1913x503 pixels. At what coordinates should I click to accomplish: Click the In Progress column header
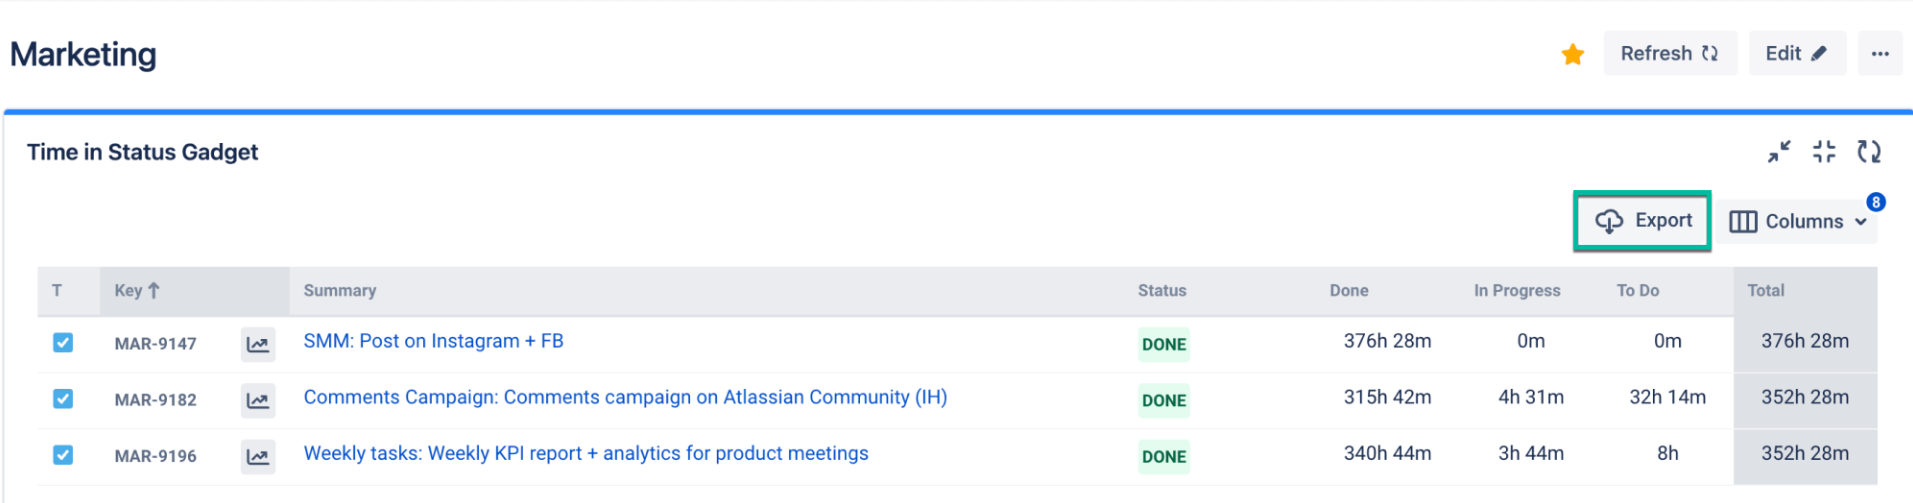click(x=1516, y=291)
